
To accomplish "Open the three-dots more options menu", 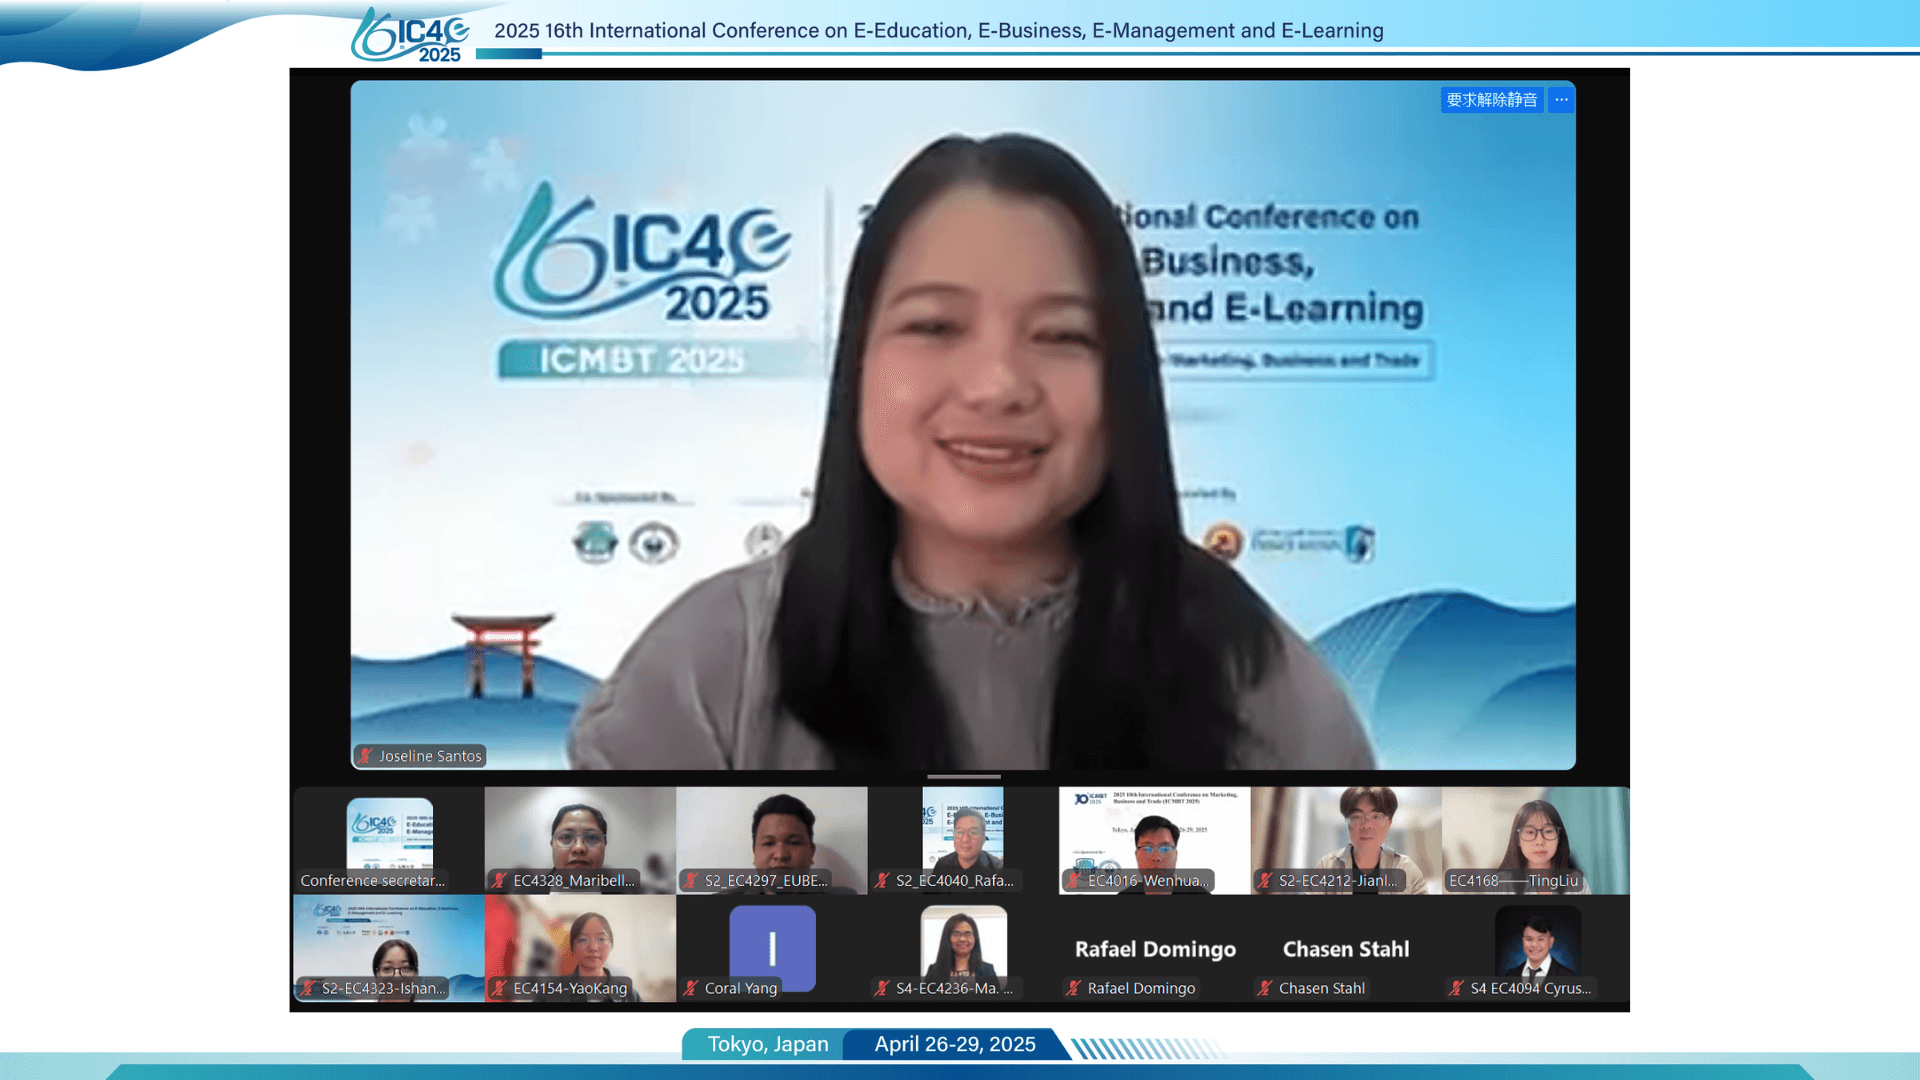I will point(1561,100).
